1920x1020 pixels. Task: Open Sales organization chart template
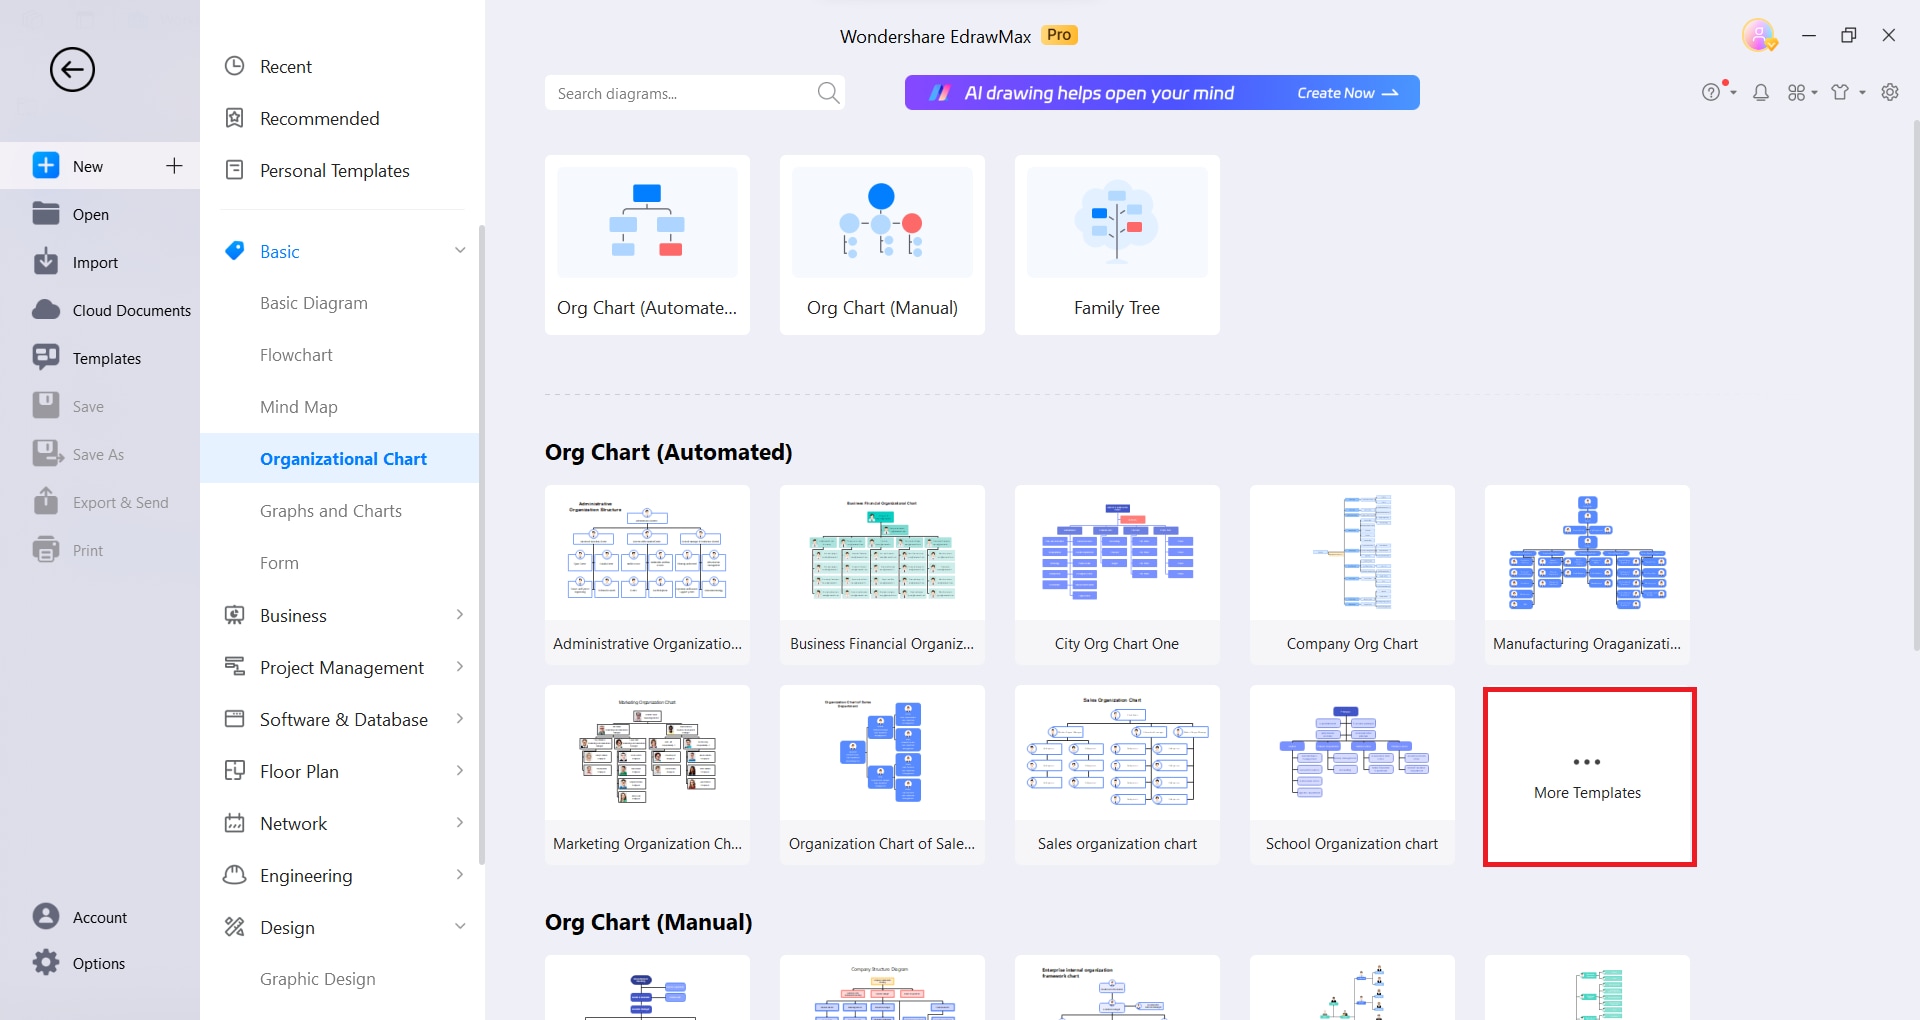tap(1117, 775)
